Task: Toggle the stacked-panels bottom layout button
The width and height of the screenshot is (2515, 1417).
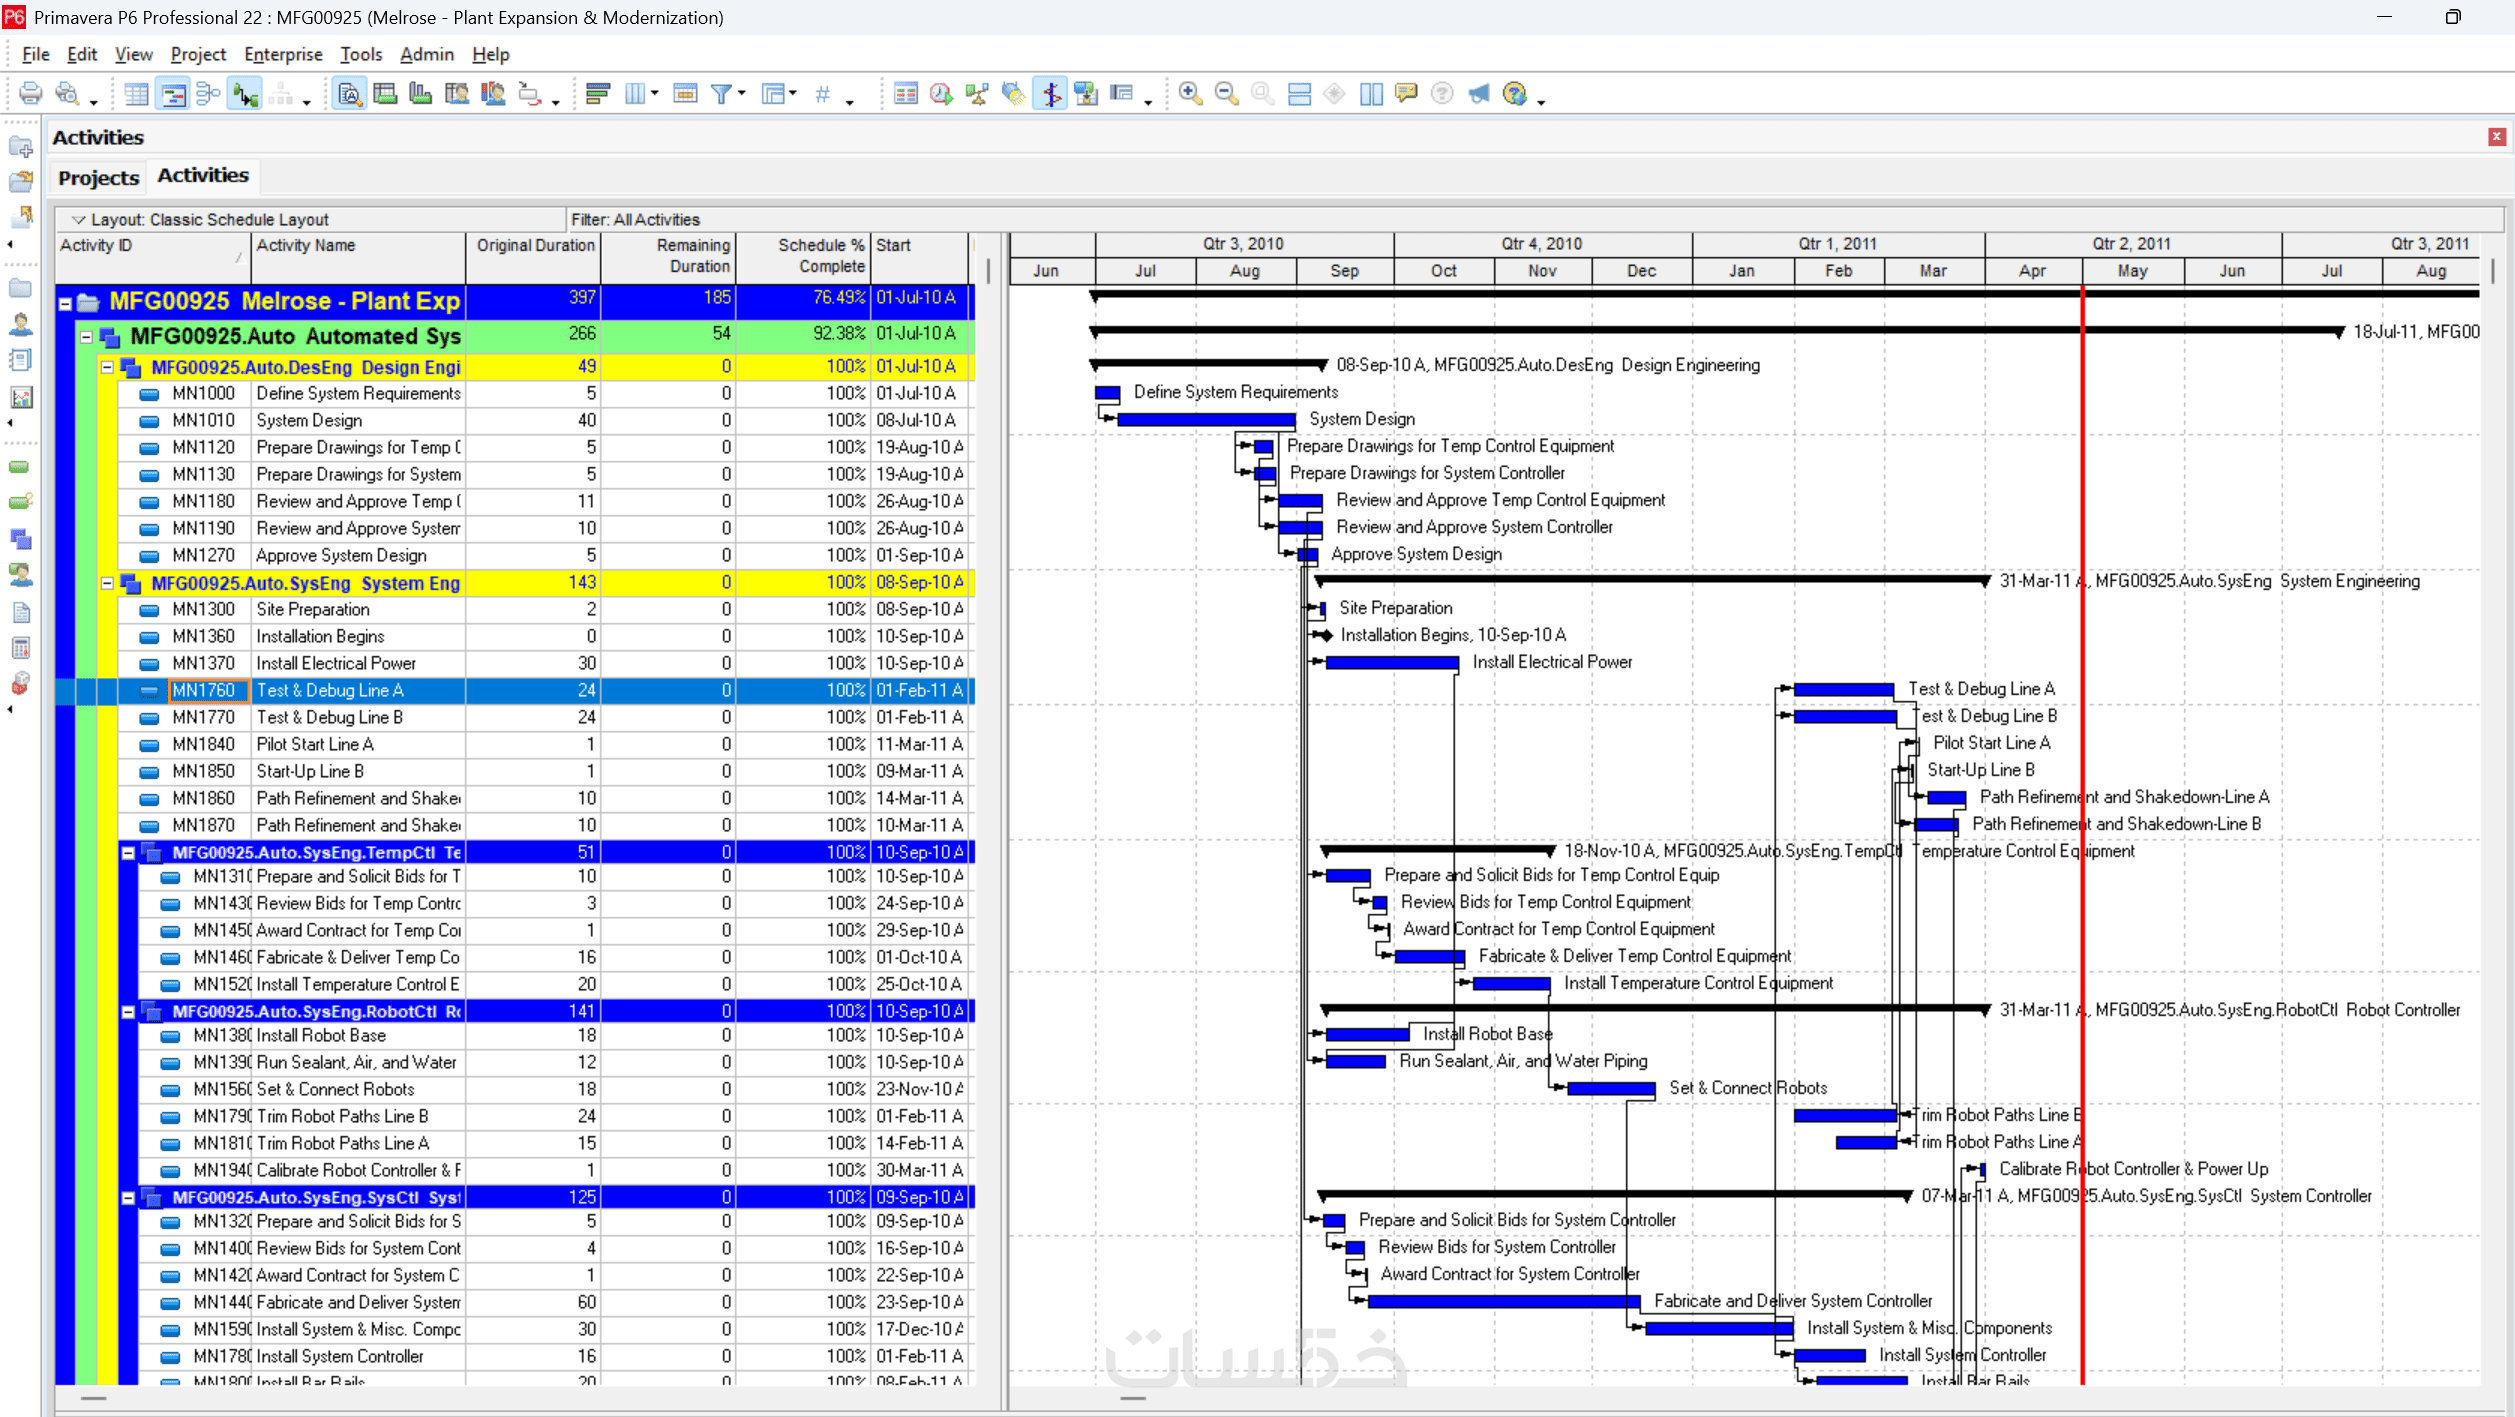Action: tap(1299, 94)
